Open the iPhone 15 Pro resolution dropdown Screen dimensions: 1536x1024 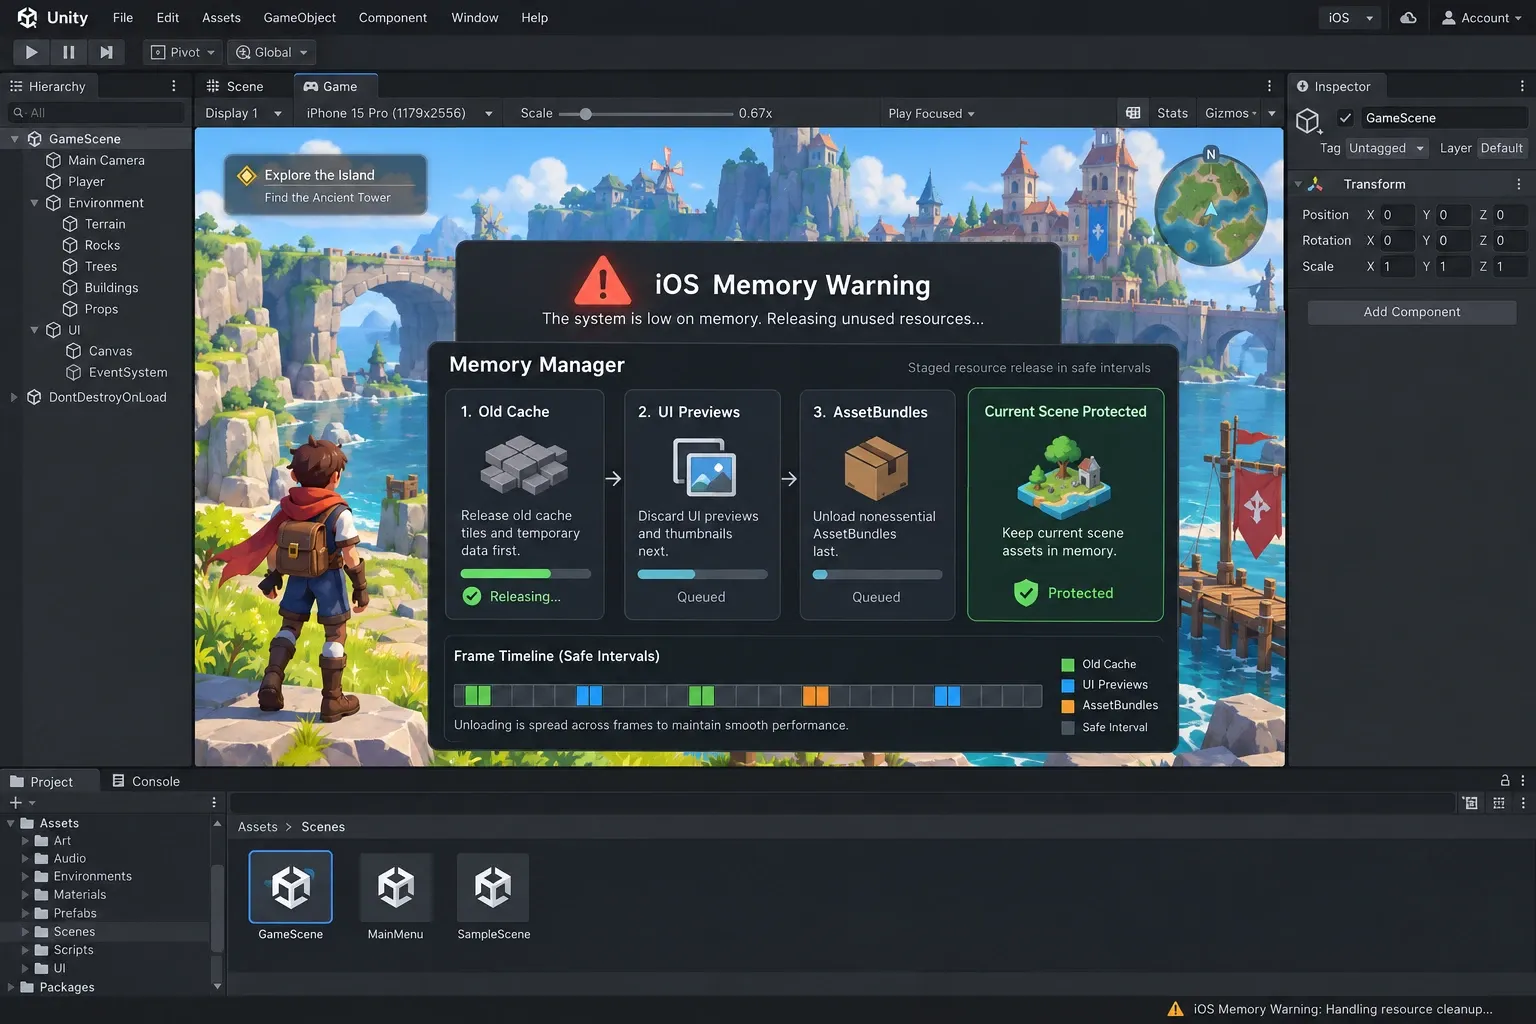pyautogui.click(x=399, y=113)
